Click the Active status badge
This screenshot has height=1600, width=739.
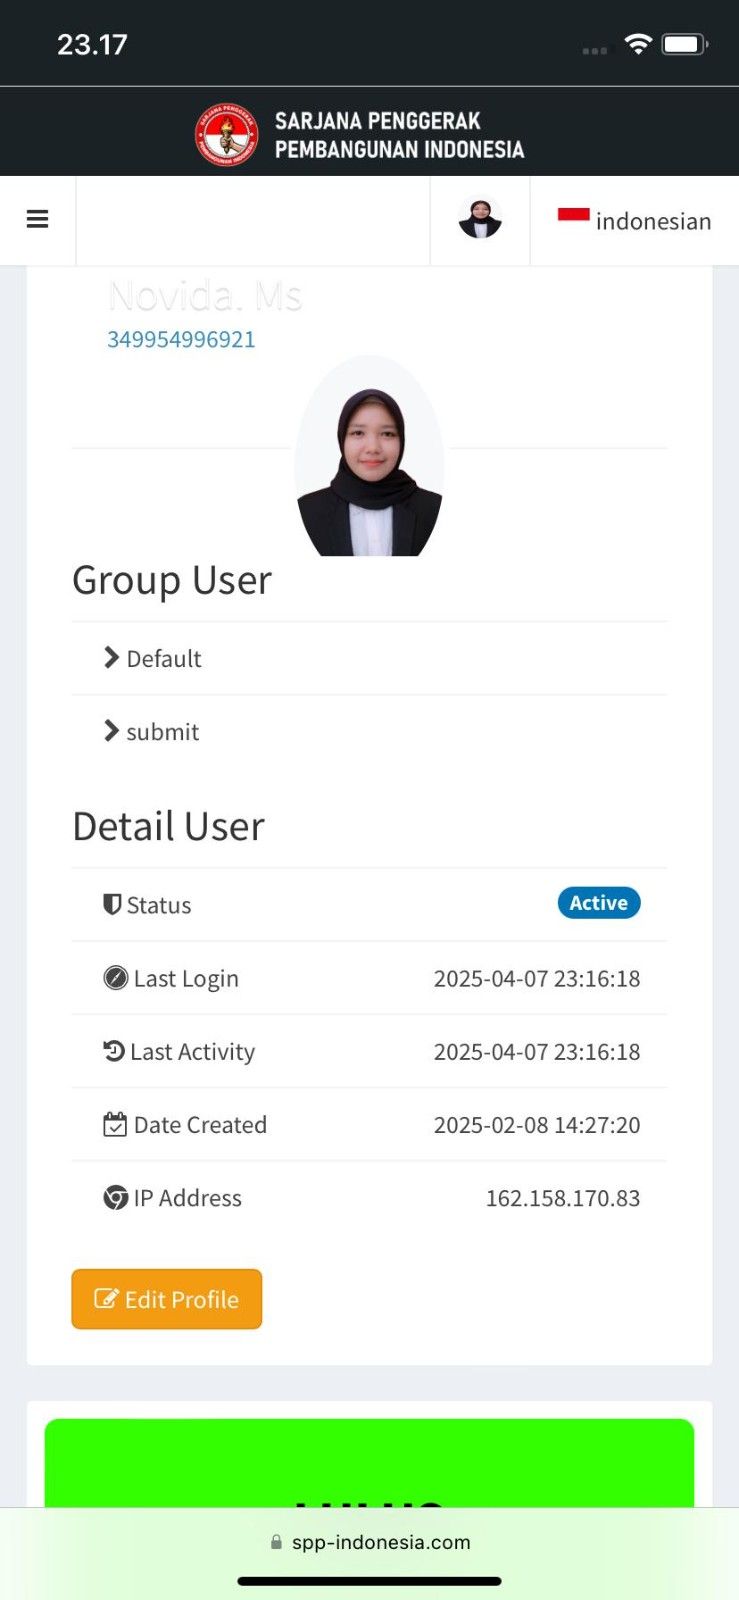(x=598, y=903)
